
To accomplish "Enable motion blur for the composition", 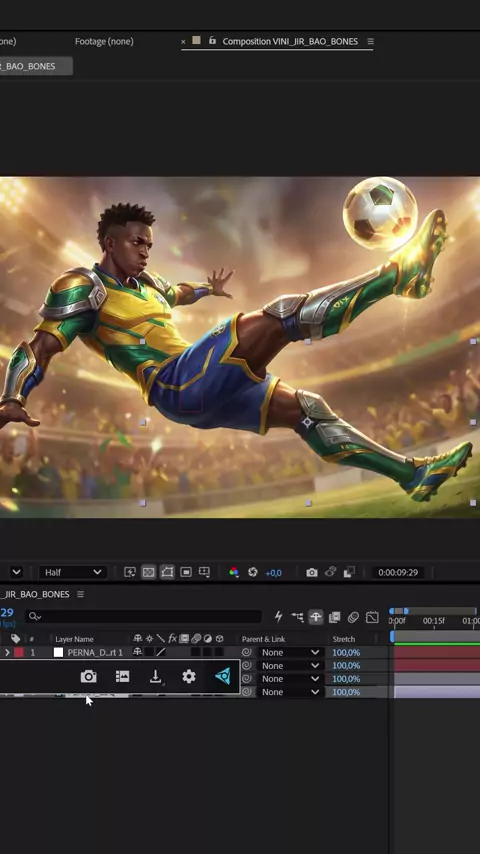I will point(353,617).
